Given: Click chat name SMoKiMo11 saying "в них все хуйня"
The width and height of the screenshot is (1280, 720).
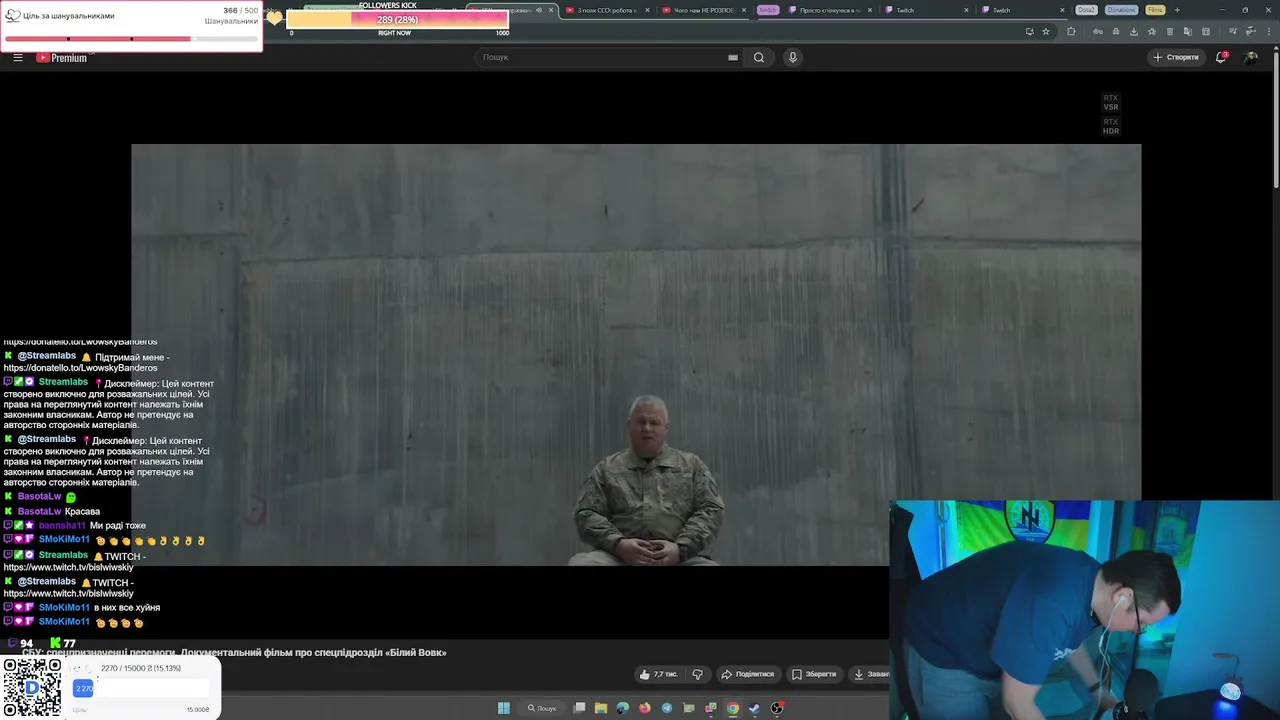Looking at the screenshot, I should (64, 607).
